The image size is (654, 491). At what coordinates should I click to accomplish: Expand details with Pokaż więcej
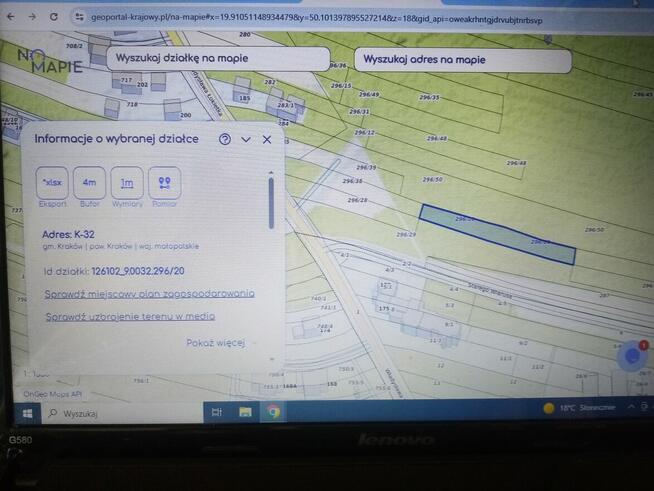pyautogui.click(x=215, y=342)
